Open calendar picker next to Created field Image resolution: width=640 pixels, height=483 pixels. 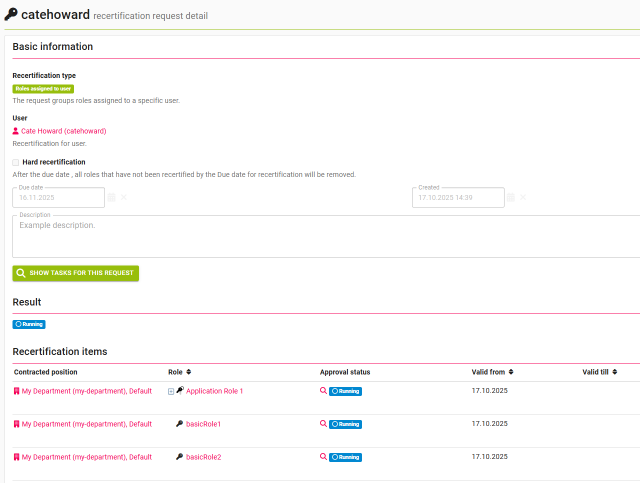coord(510,198)
